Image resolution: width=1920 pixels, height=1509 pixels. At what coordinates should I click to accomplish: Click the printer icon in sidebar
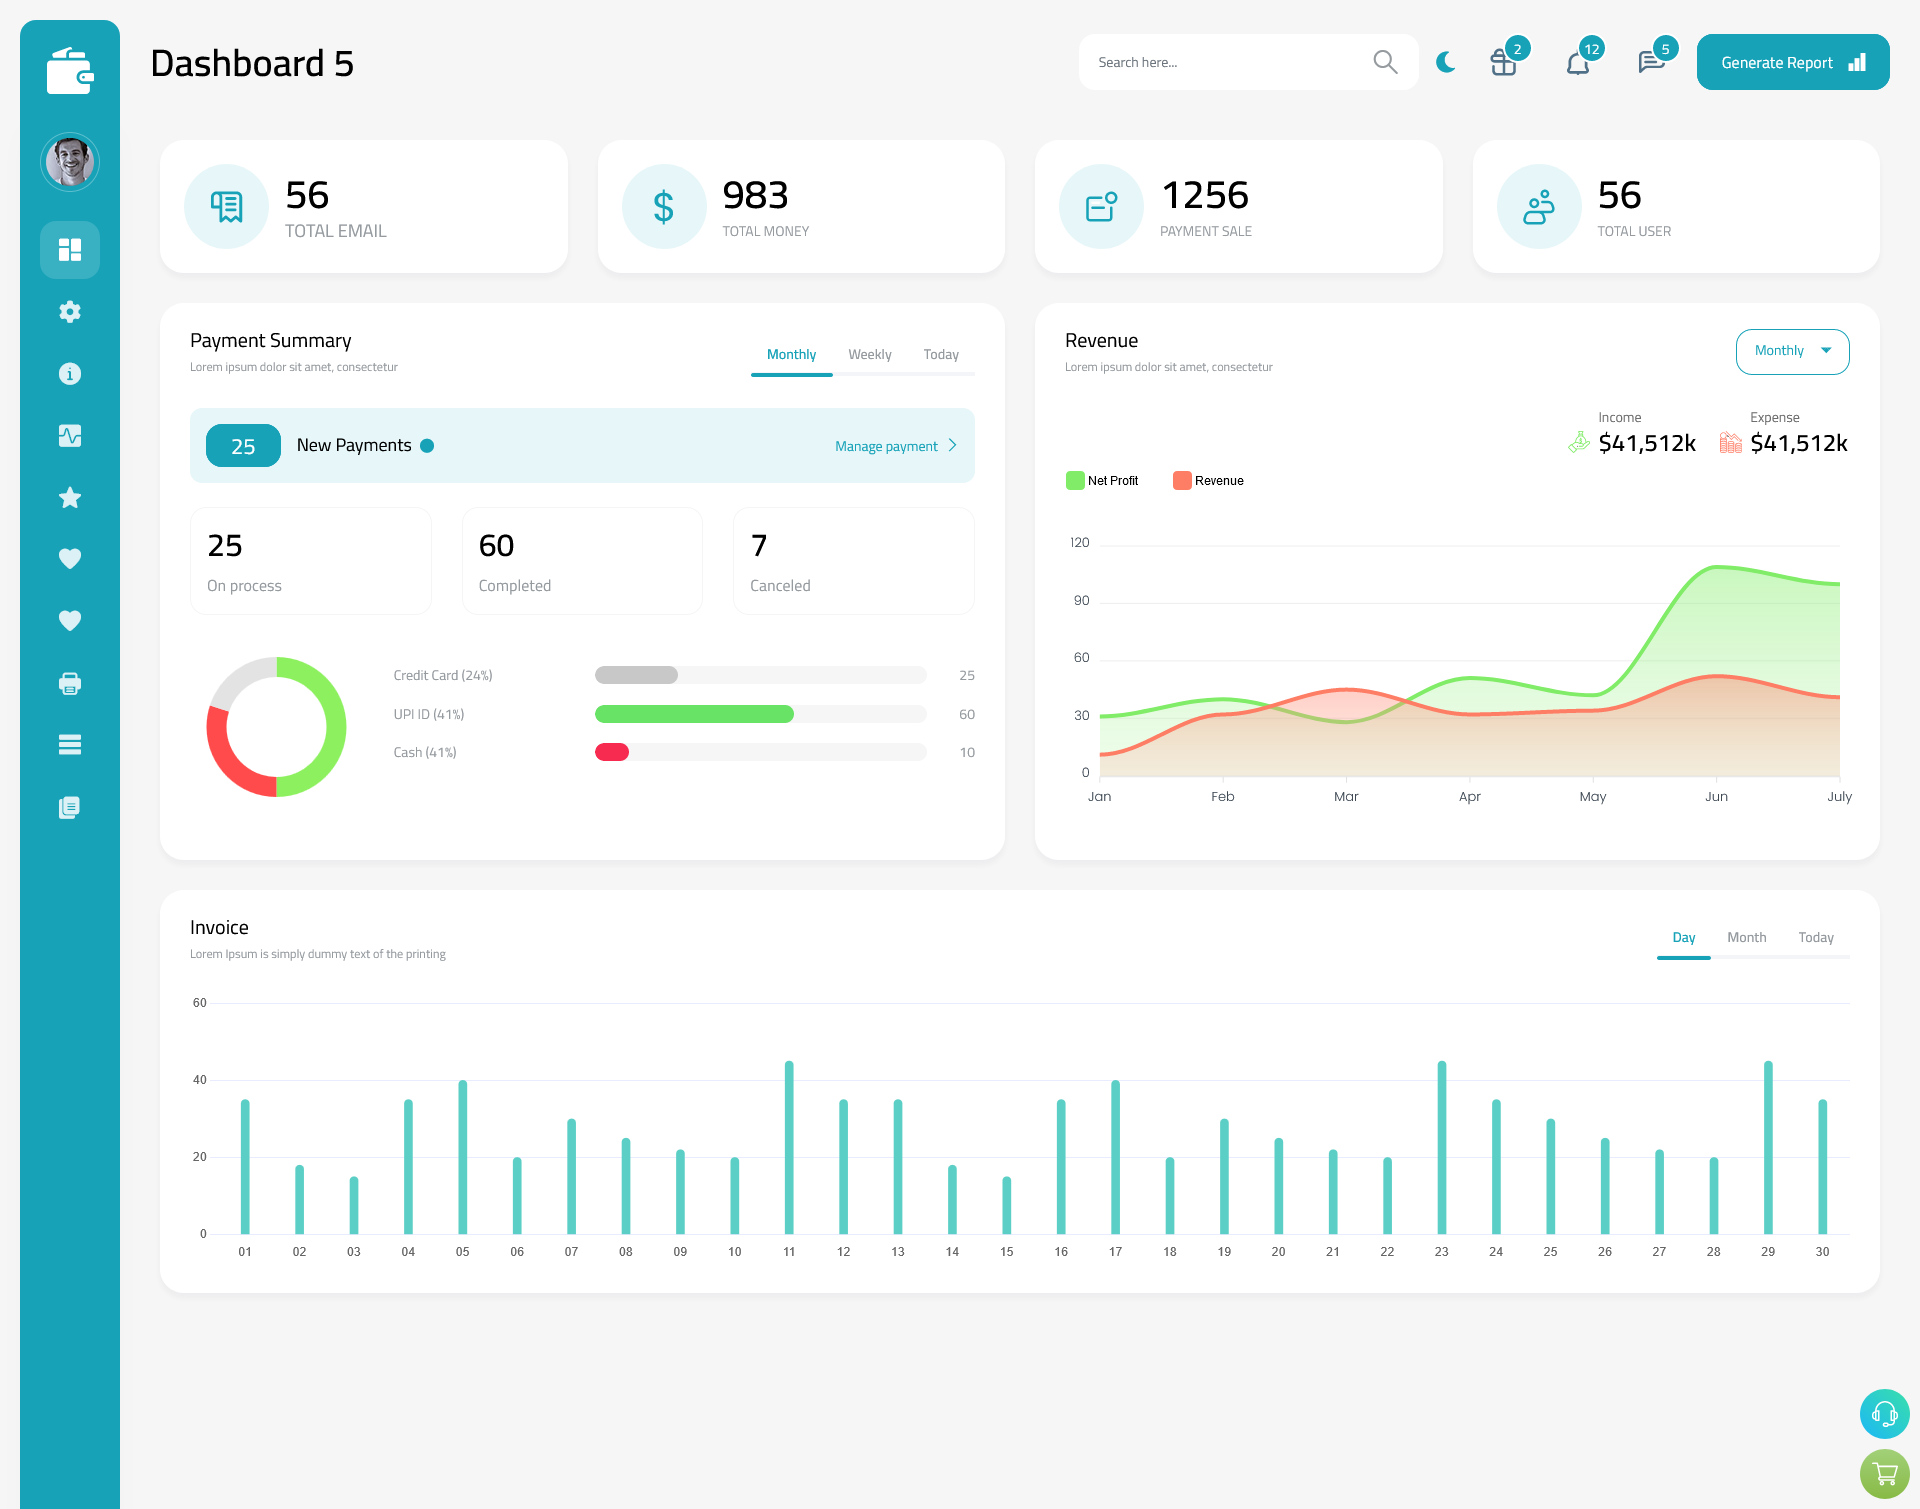tap(70, 683)
